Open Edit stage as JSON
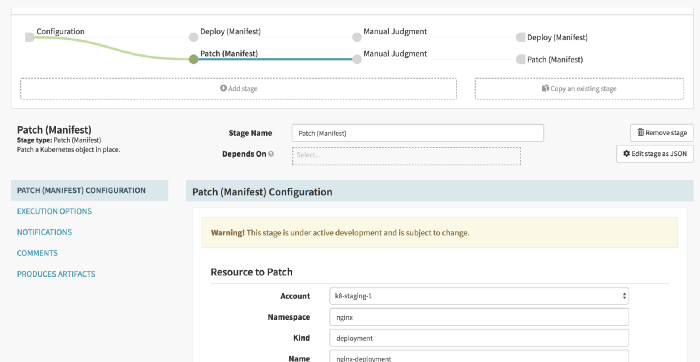Image resolution: width=700 pixels, height=362 pixels. (x=655, y=154)
